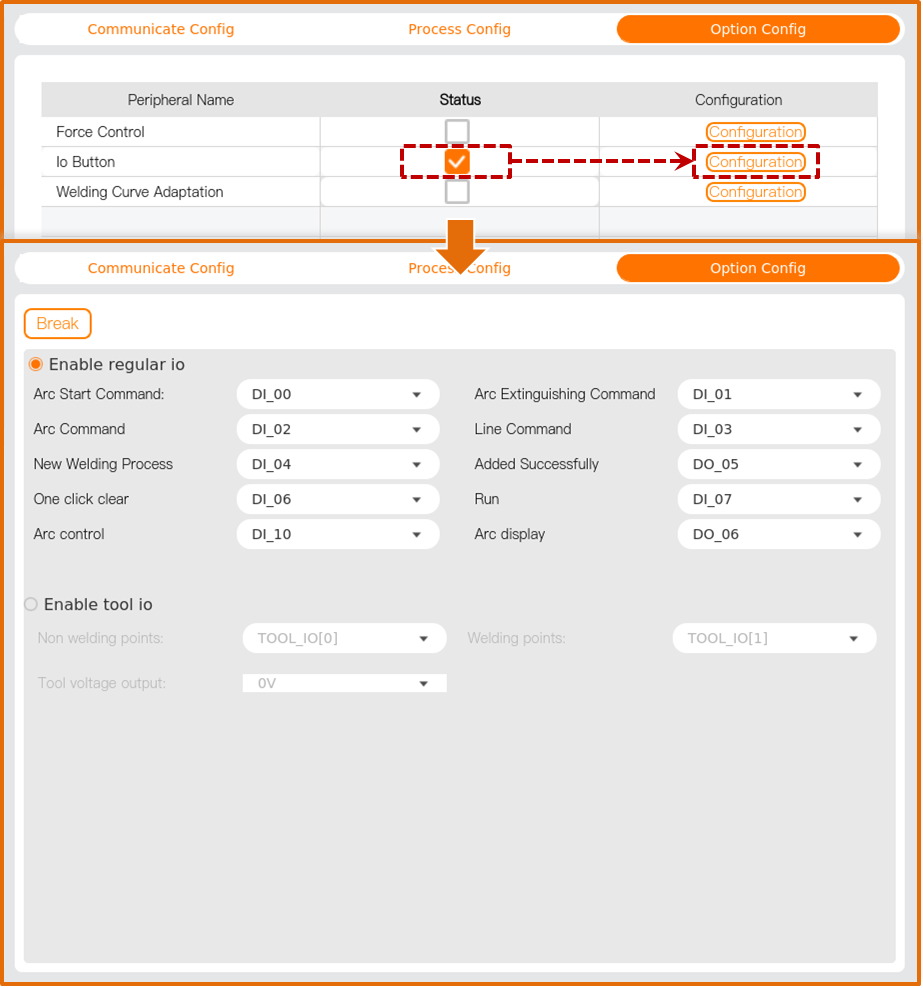Enable the Force Control checkbox
This screenshot has width=923, height=988.
click(x=457, y=132)
